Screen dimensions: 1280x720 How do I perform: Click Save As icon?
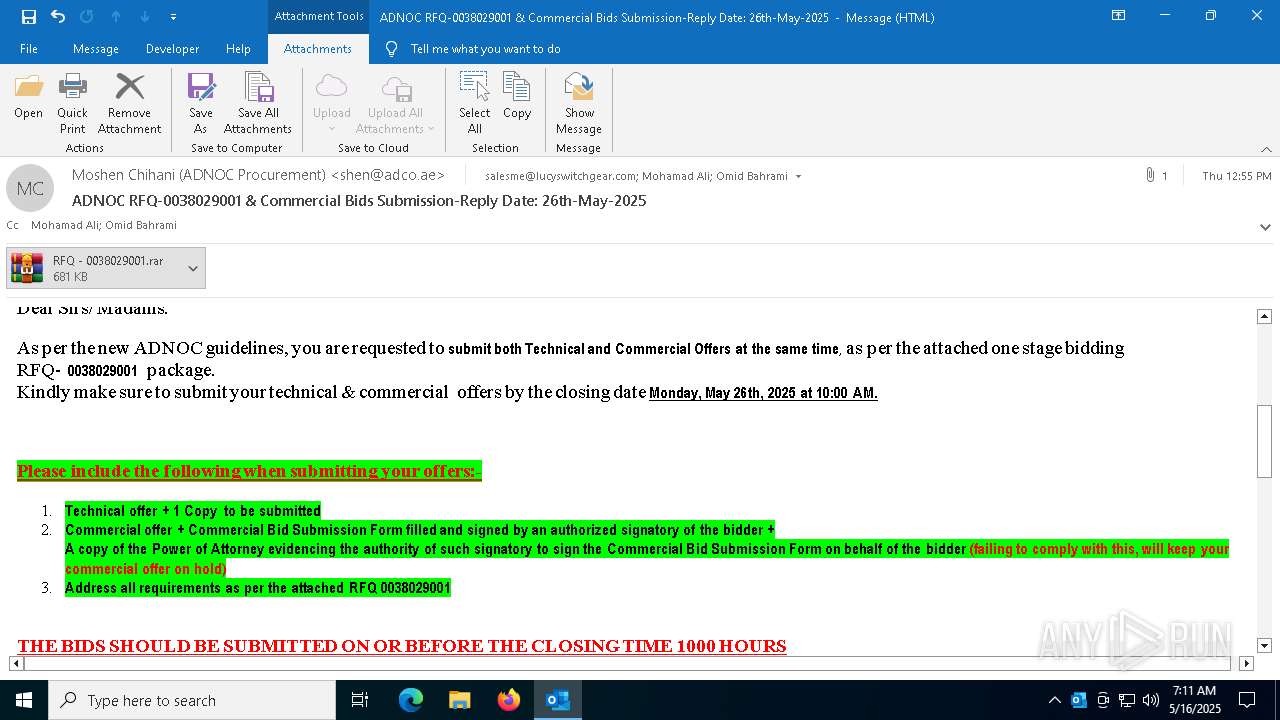point(201,103)
